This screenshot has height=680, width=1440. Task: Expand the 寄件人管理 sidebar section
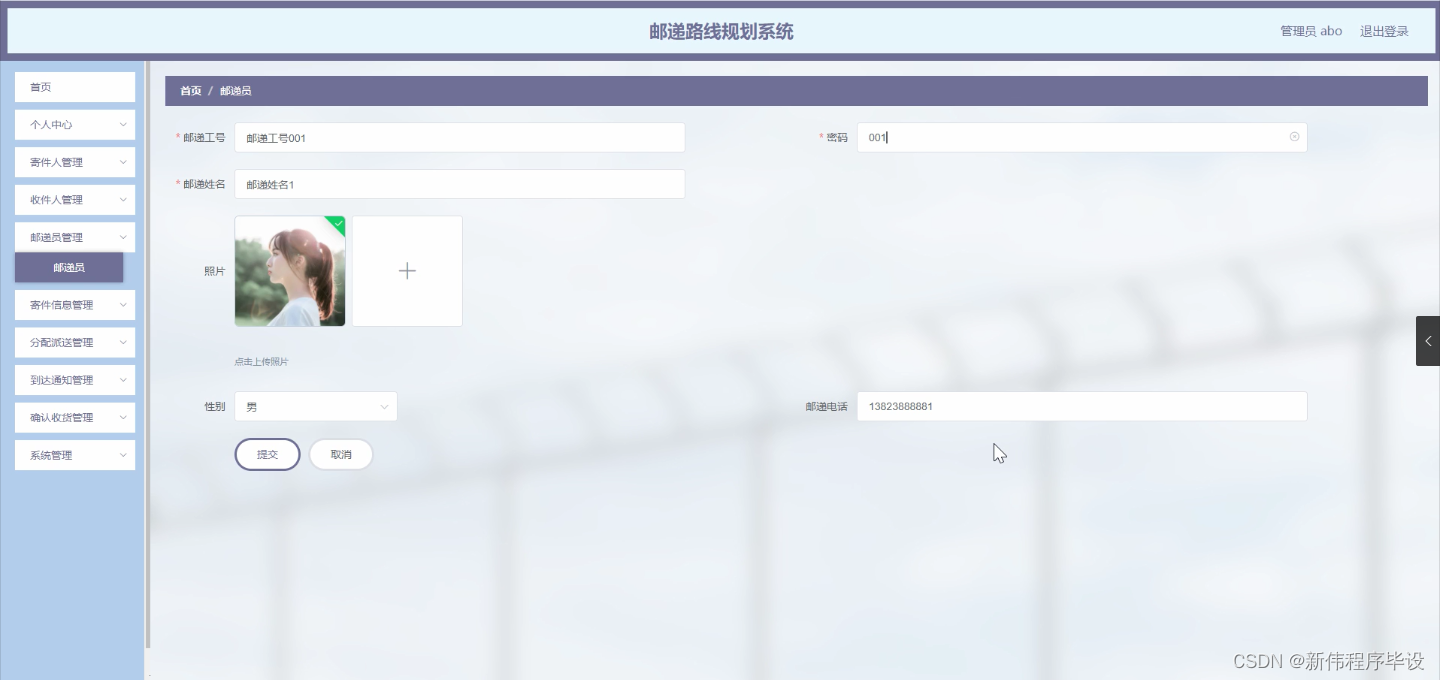click(x=74, y=162)
